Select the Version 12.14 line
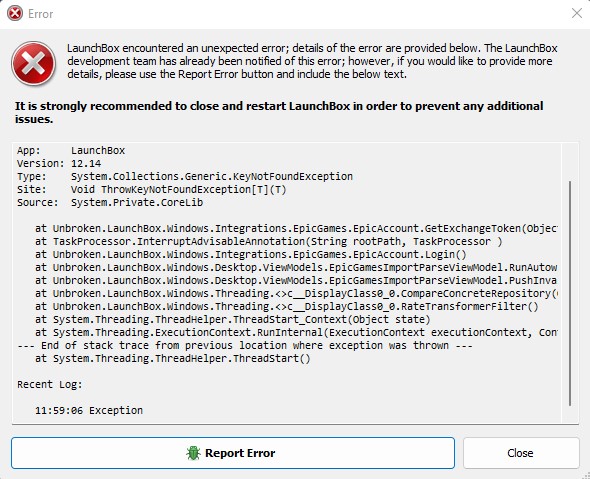Viewport: 590px width, 479px height. (59, 164)
